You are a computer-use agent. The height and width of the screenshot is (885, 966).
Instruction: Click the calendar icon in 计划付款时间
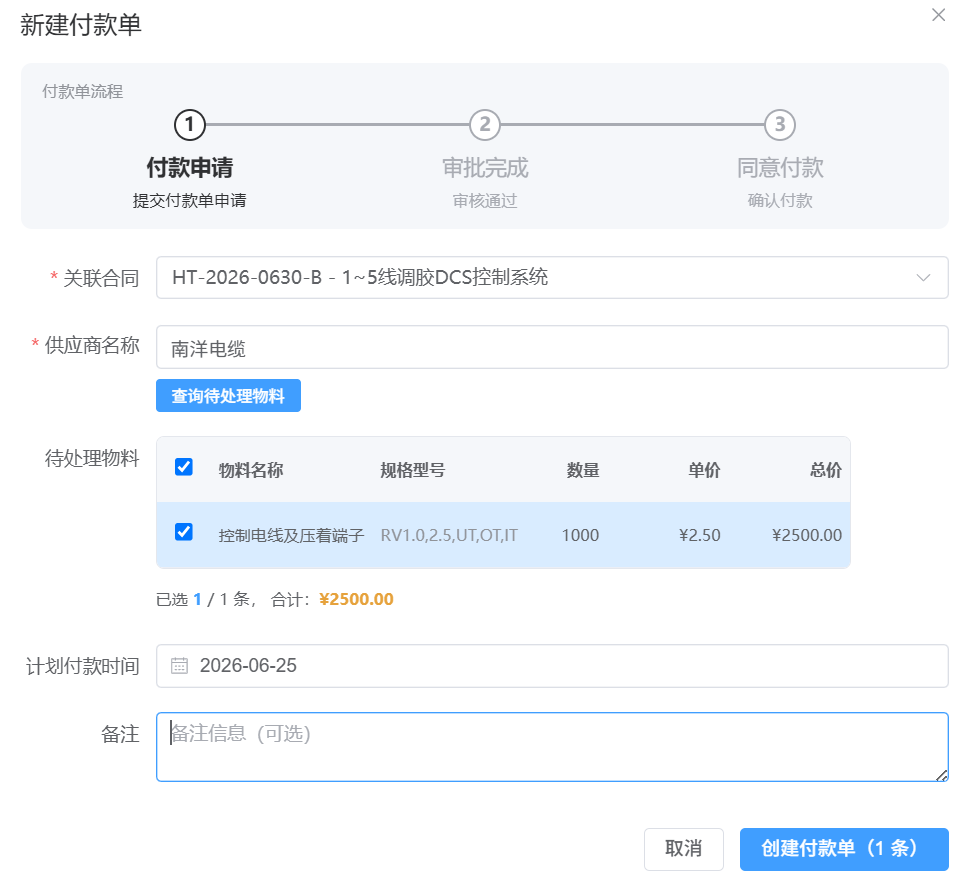click(179, 666)
